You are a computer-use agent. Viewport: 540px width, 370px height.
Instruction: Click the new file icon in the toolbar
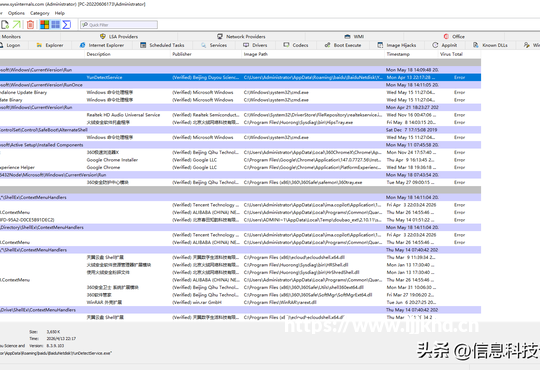[x=5, y=24]
